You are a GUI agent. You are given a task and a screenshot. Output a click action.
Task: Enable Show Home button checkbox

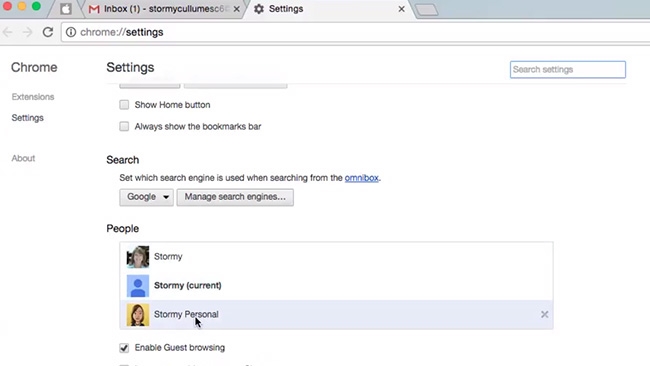point(124,104)
